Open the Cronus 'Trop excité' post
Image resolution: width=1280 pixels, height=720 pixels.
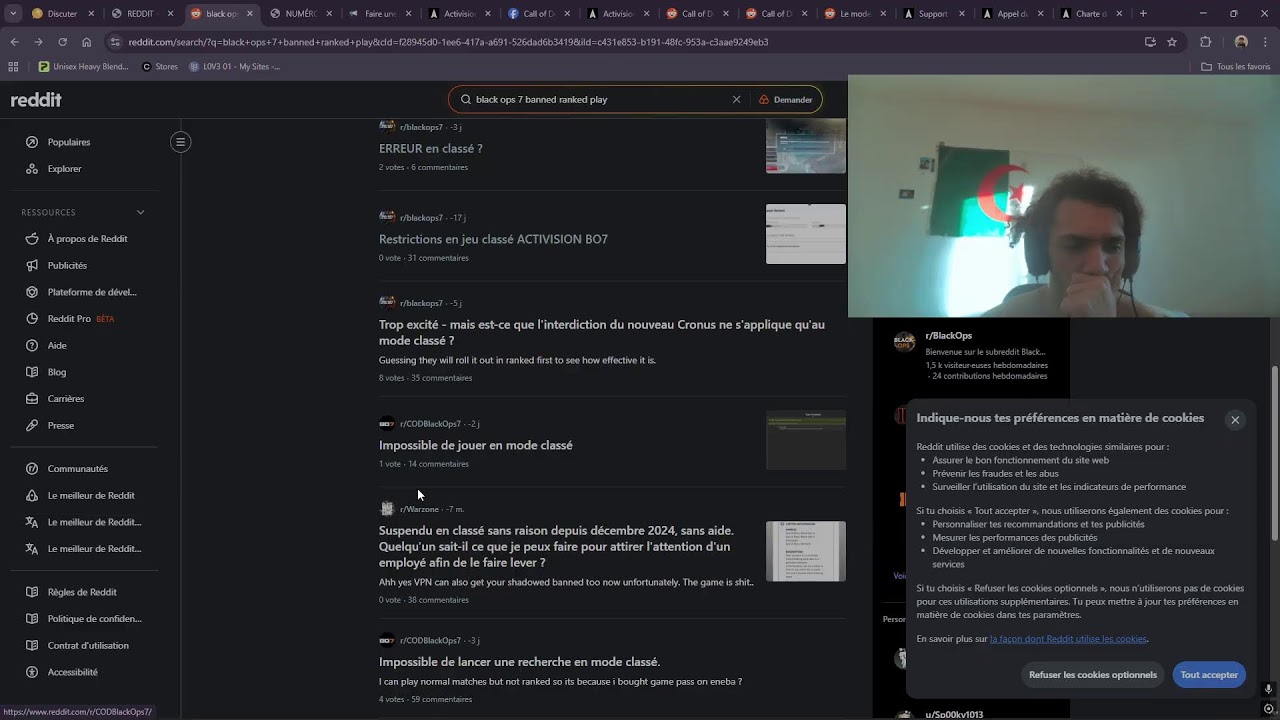pos(602,333)
